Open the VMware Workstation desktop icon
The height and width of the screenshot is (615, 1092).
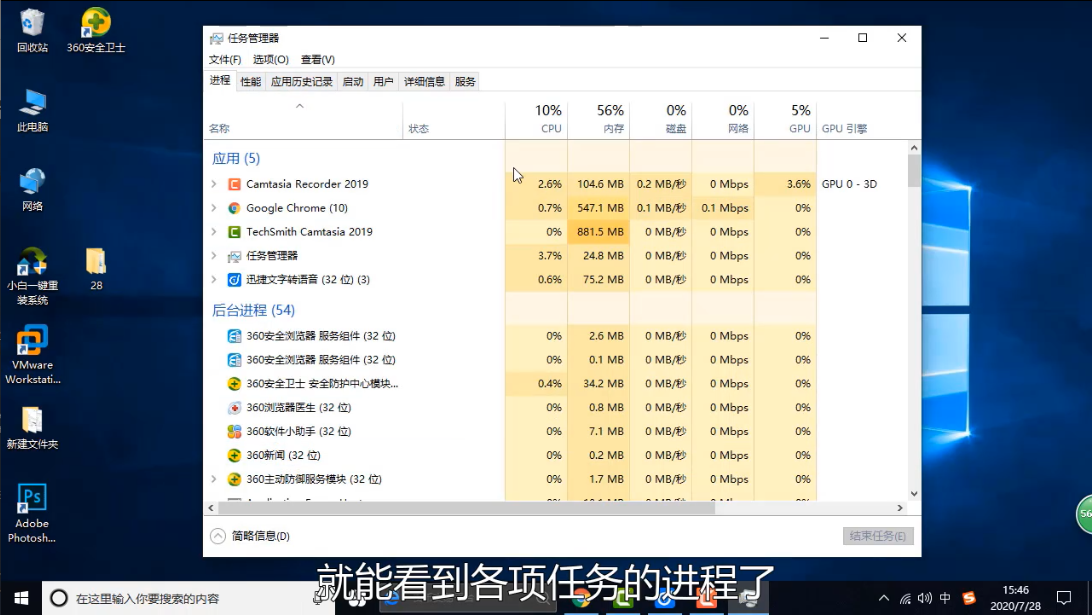tap(32, 341)
